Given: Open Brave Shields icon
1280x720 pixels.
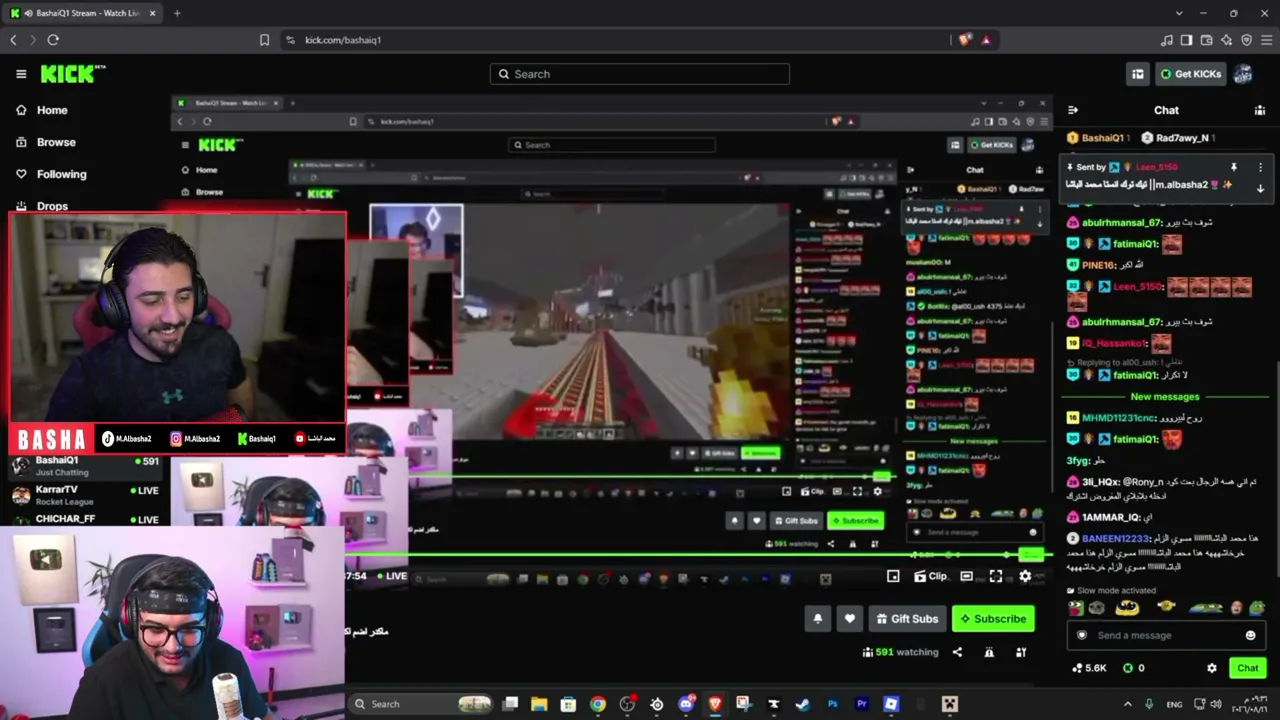Looking at the screenshot, I should [964, 40].
